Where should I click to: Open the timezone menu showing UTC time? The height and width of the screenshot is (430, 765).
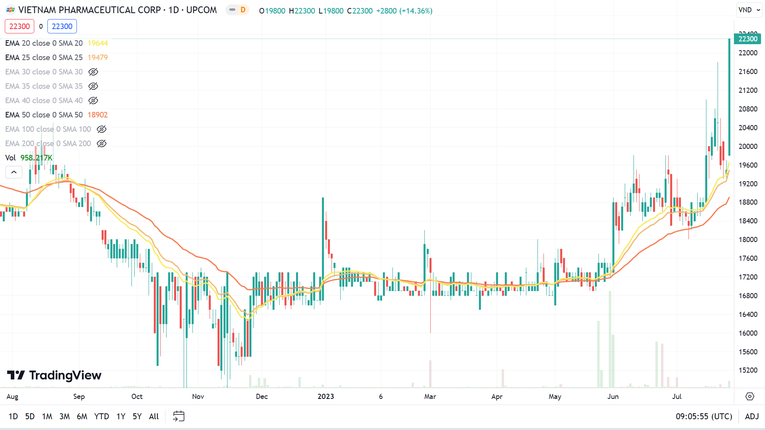point(703,416)
